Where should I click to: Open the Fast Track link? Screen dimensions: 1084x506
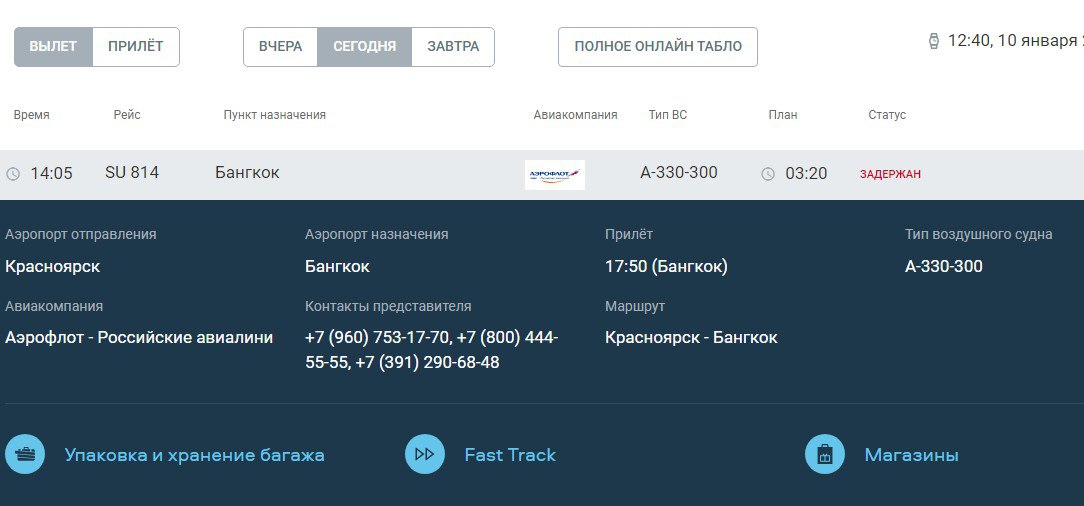tap(510, 455)
